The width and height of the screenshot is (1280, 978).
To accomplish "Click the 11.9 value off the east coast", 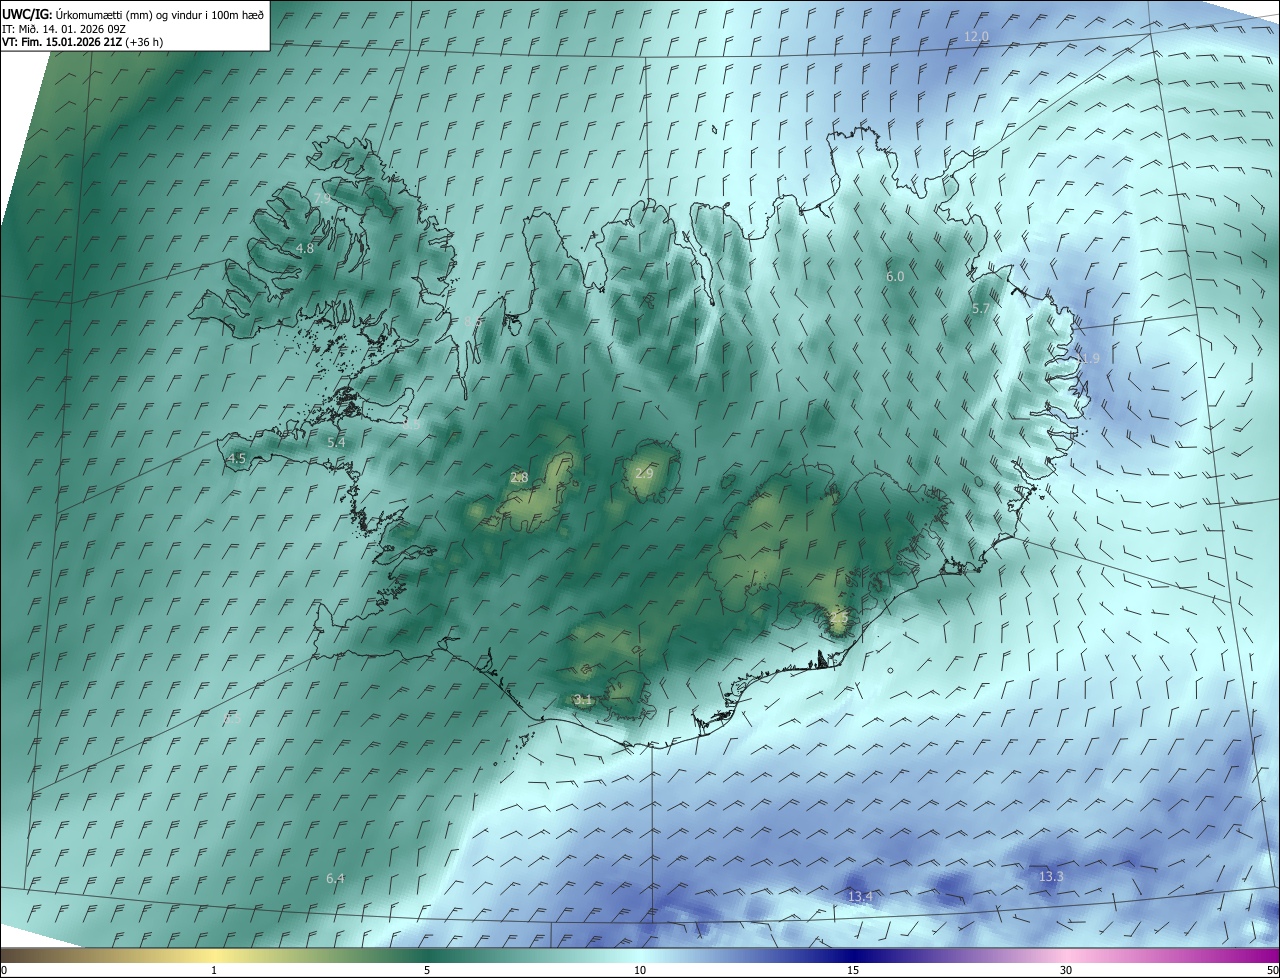I will click(x=1087, y=358).
